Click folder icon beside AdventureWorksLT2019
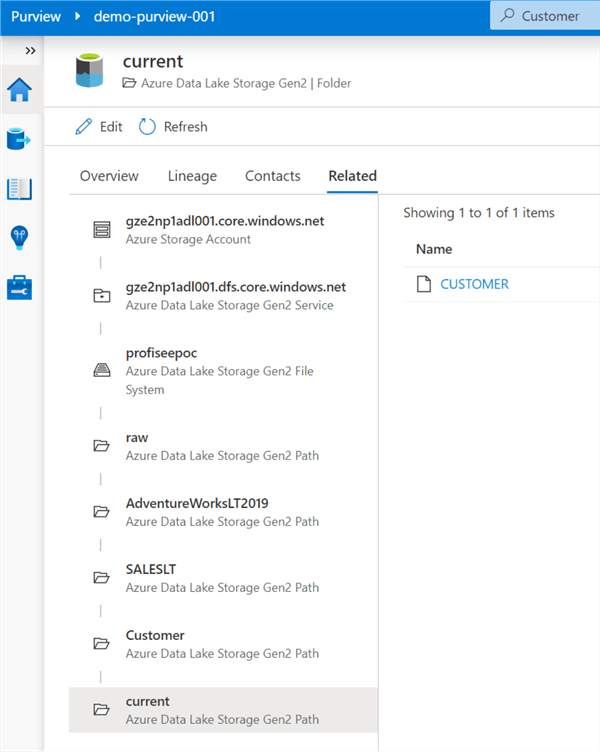The width and height of the screenshot is (600, 752). point(101,512)
